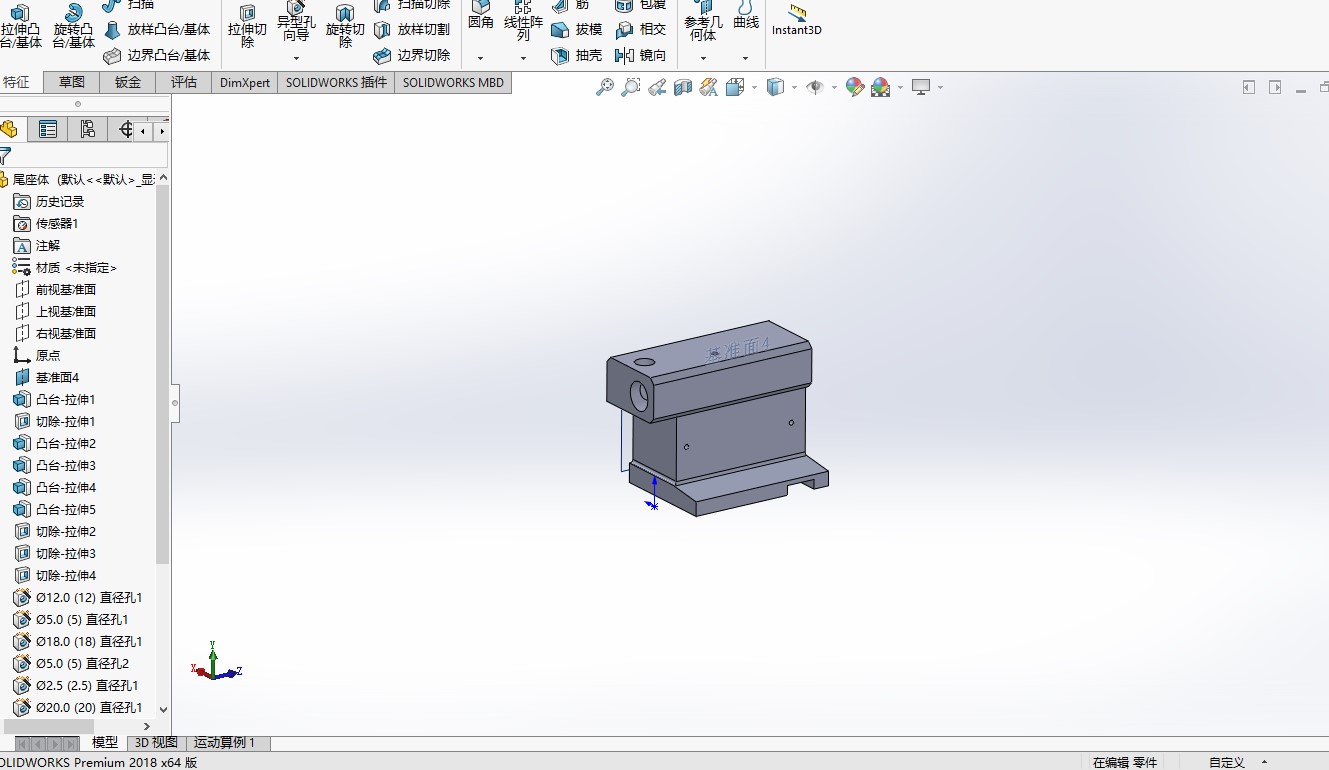
Task: Click Zoom to Area icon
Action: click(x=631, y=88)
